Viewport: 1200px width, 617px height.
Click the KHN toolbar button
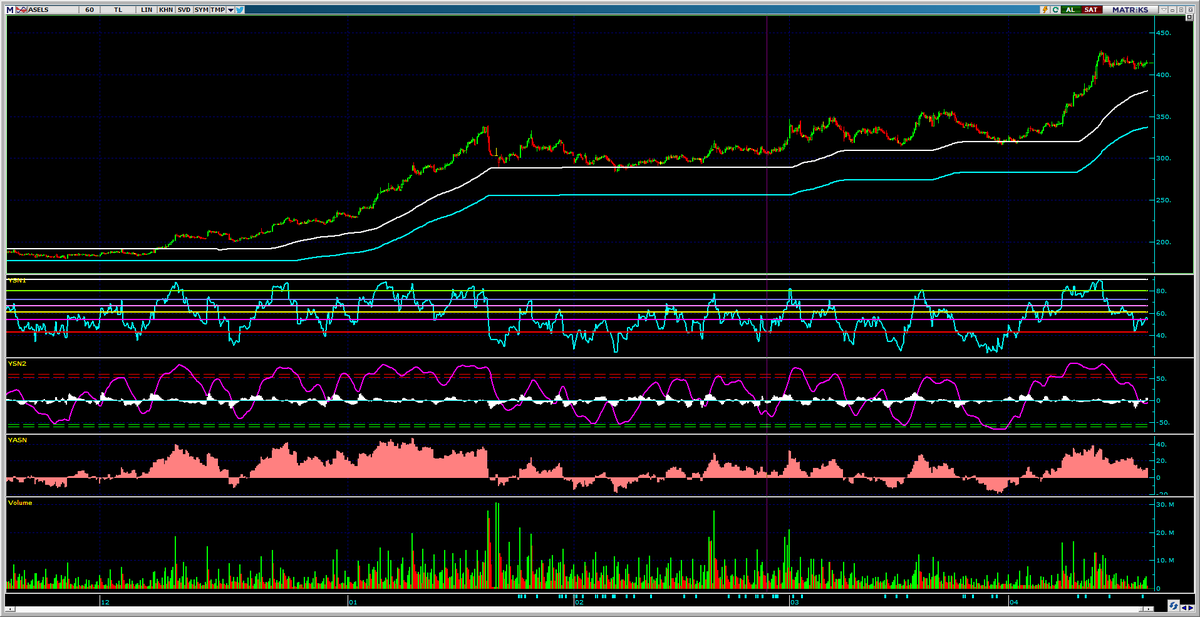(x=166, y=10)
